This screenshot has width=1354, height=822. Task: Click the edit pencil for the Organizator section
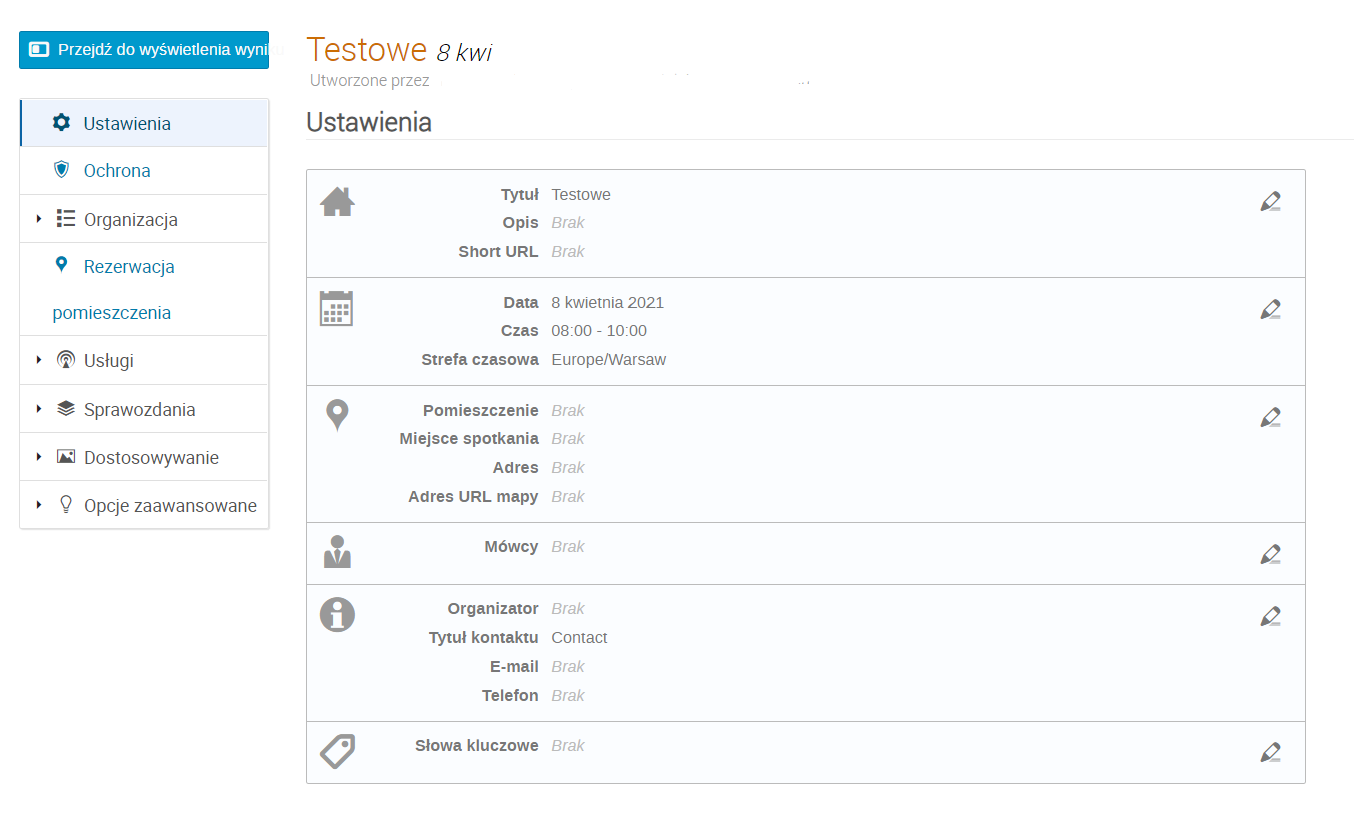click(x=1270, y=617)
